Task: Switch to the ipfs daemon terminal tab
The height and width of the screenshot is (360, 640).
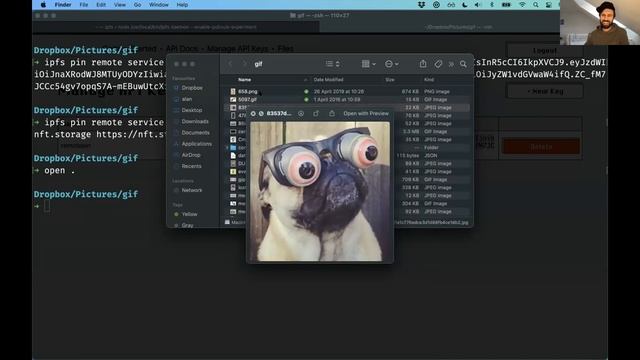Action: pyautogui.click(x=176, y=27)
